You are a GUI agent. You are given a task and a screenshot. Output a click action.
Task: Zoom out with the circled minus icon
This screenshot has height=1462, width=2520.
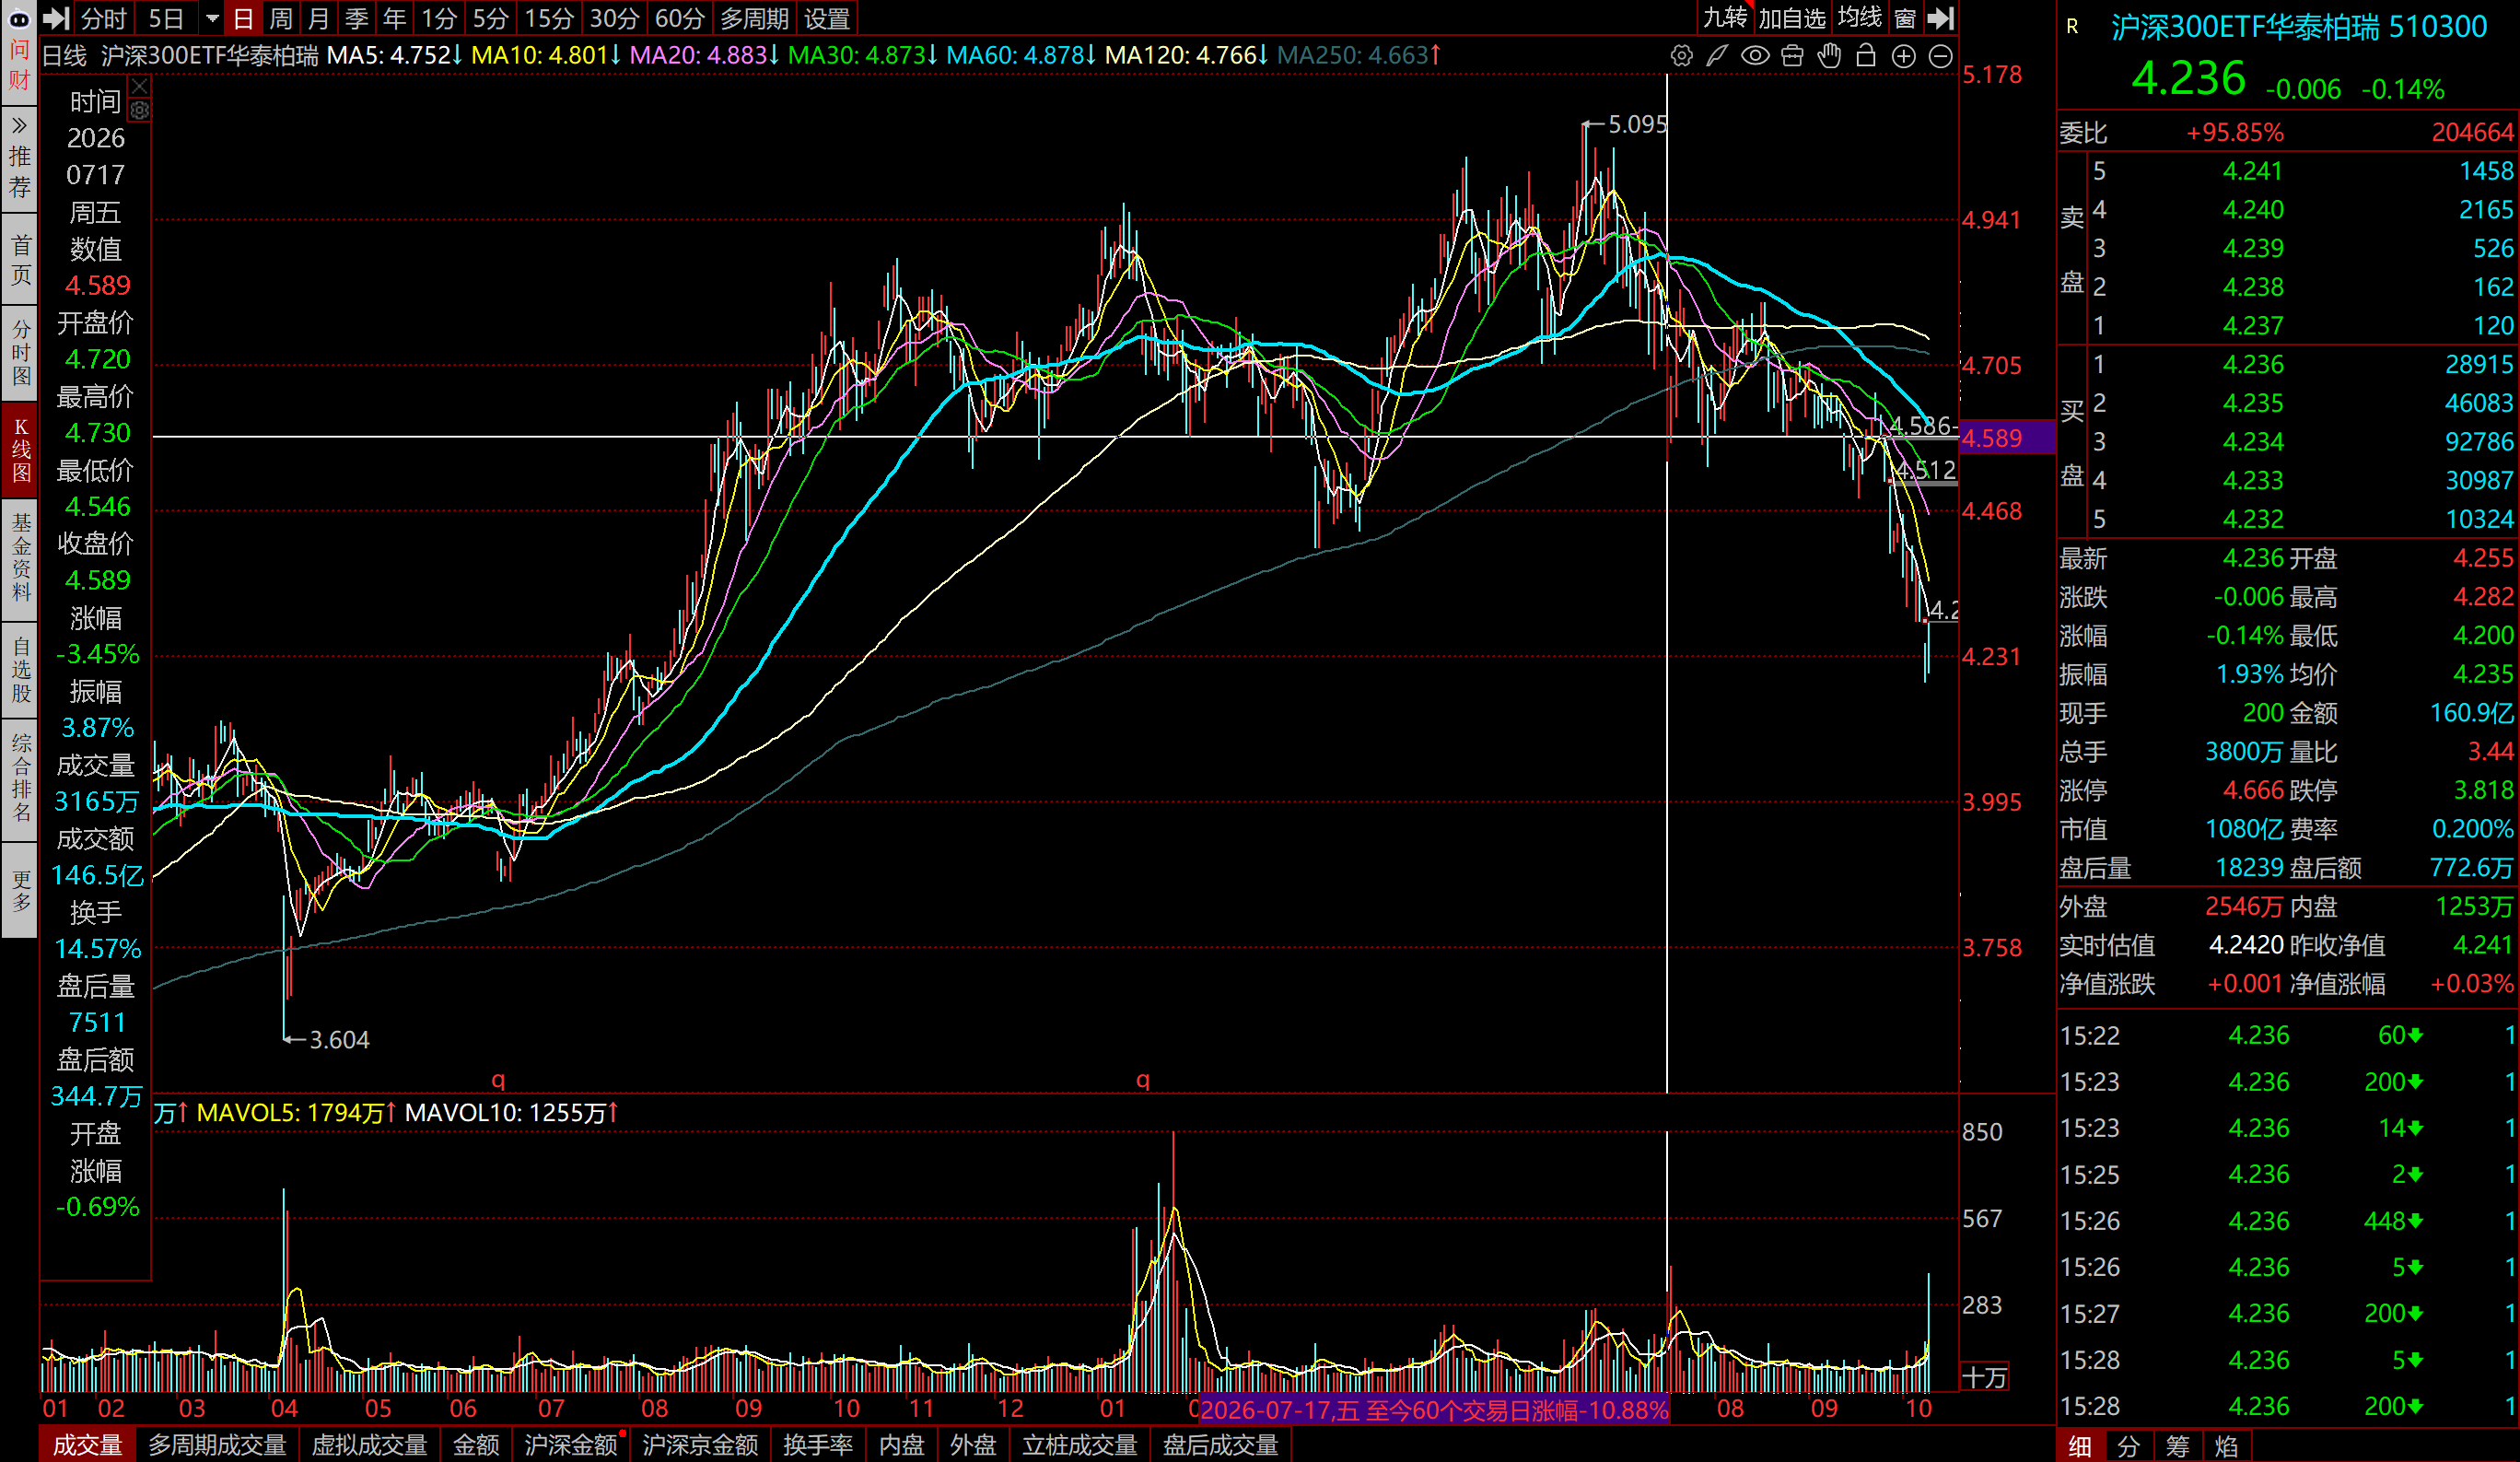(1940, 56)
